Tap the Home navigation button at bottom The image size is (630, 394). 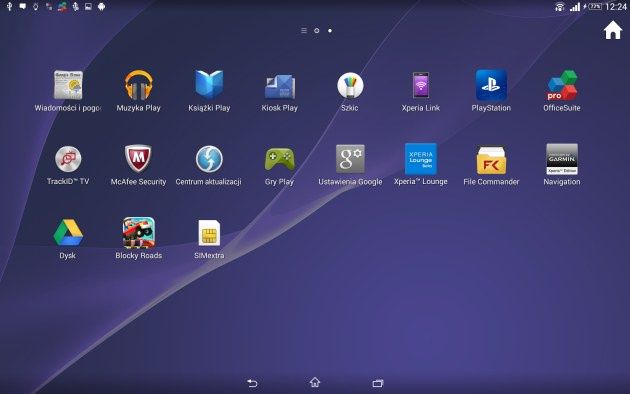click(x=315, y=382)
